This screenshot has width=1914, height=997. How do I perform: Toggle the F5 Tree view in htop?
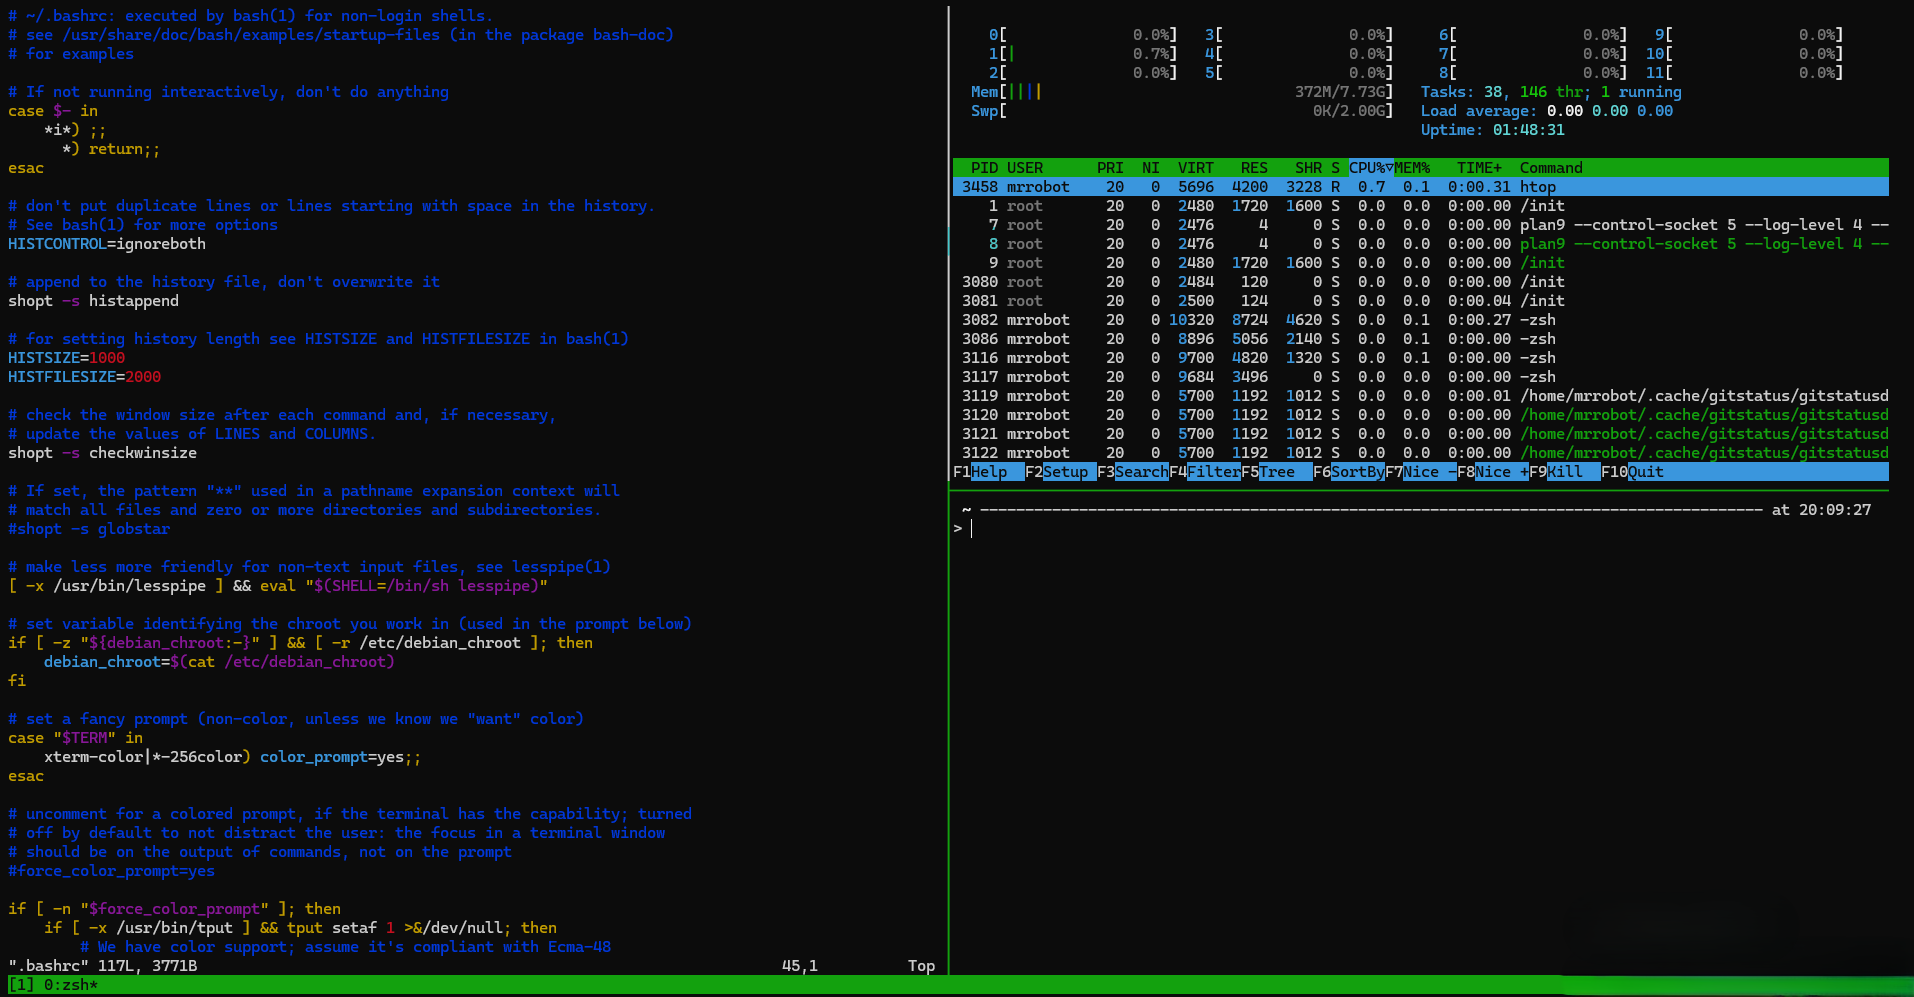tap(1276, 472)
